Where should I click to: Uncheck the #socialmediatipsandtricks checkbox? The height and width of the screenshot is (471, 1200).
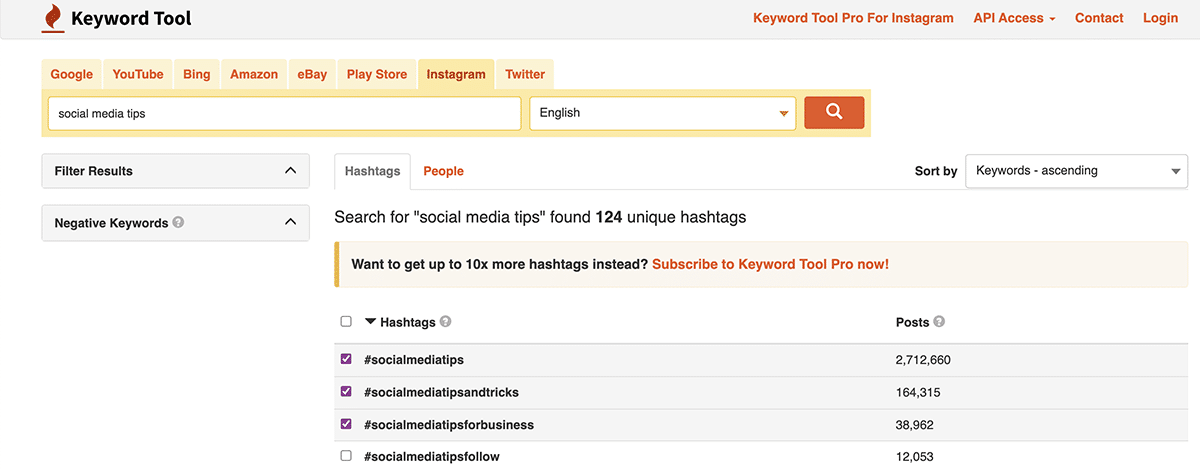346,391
